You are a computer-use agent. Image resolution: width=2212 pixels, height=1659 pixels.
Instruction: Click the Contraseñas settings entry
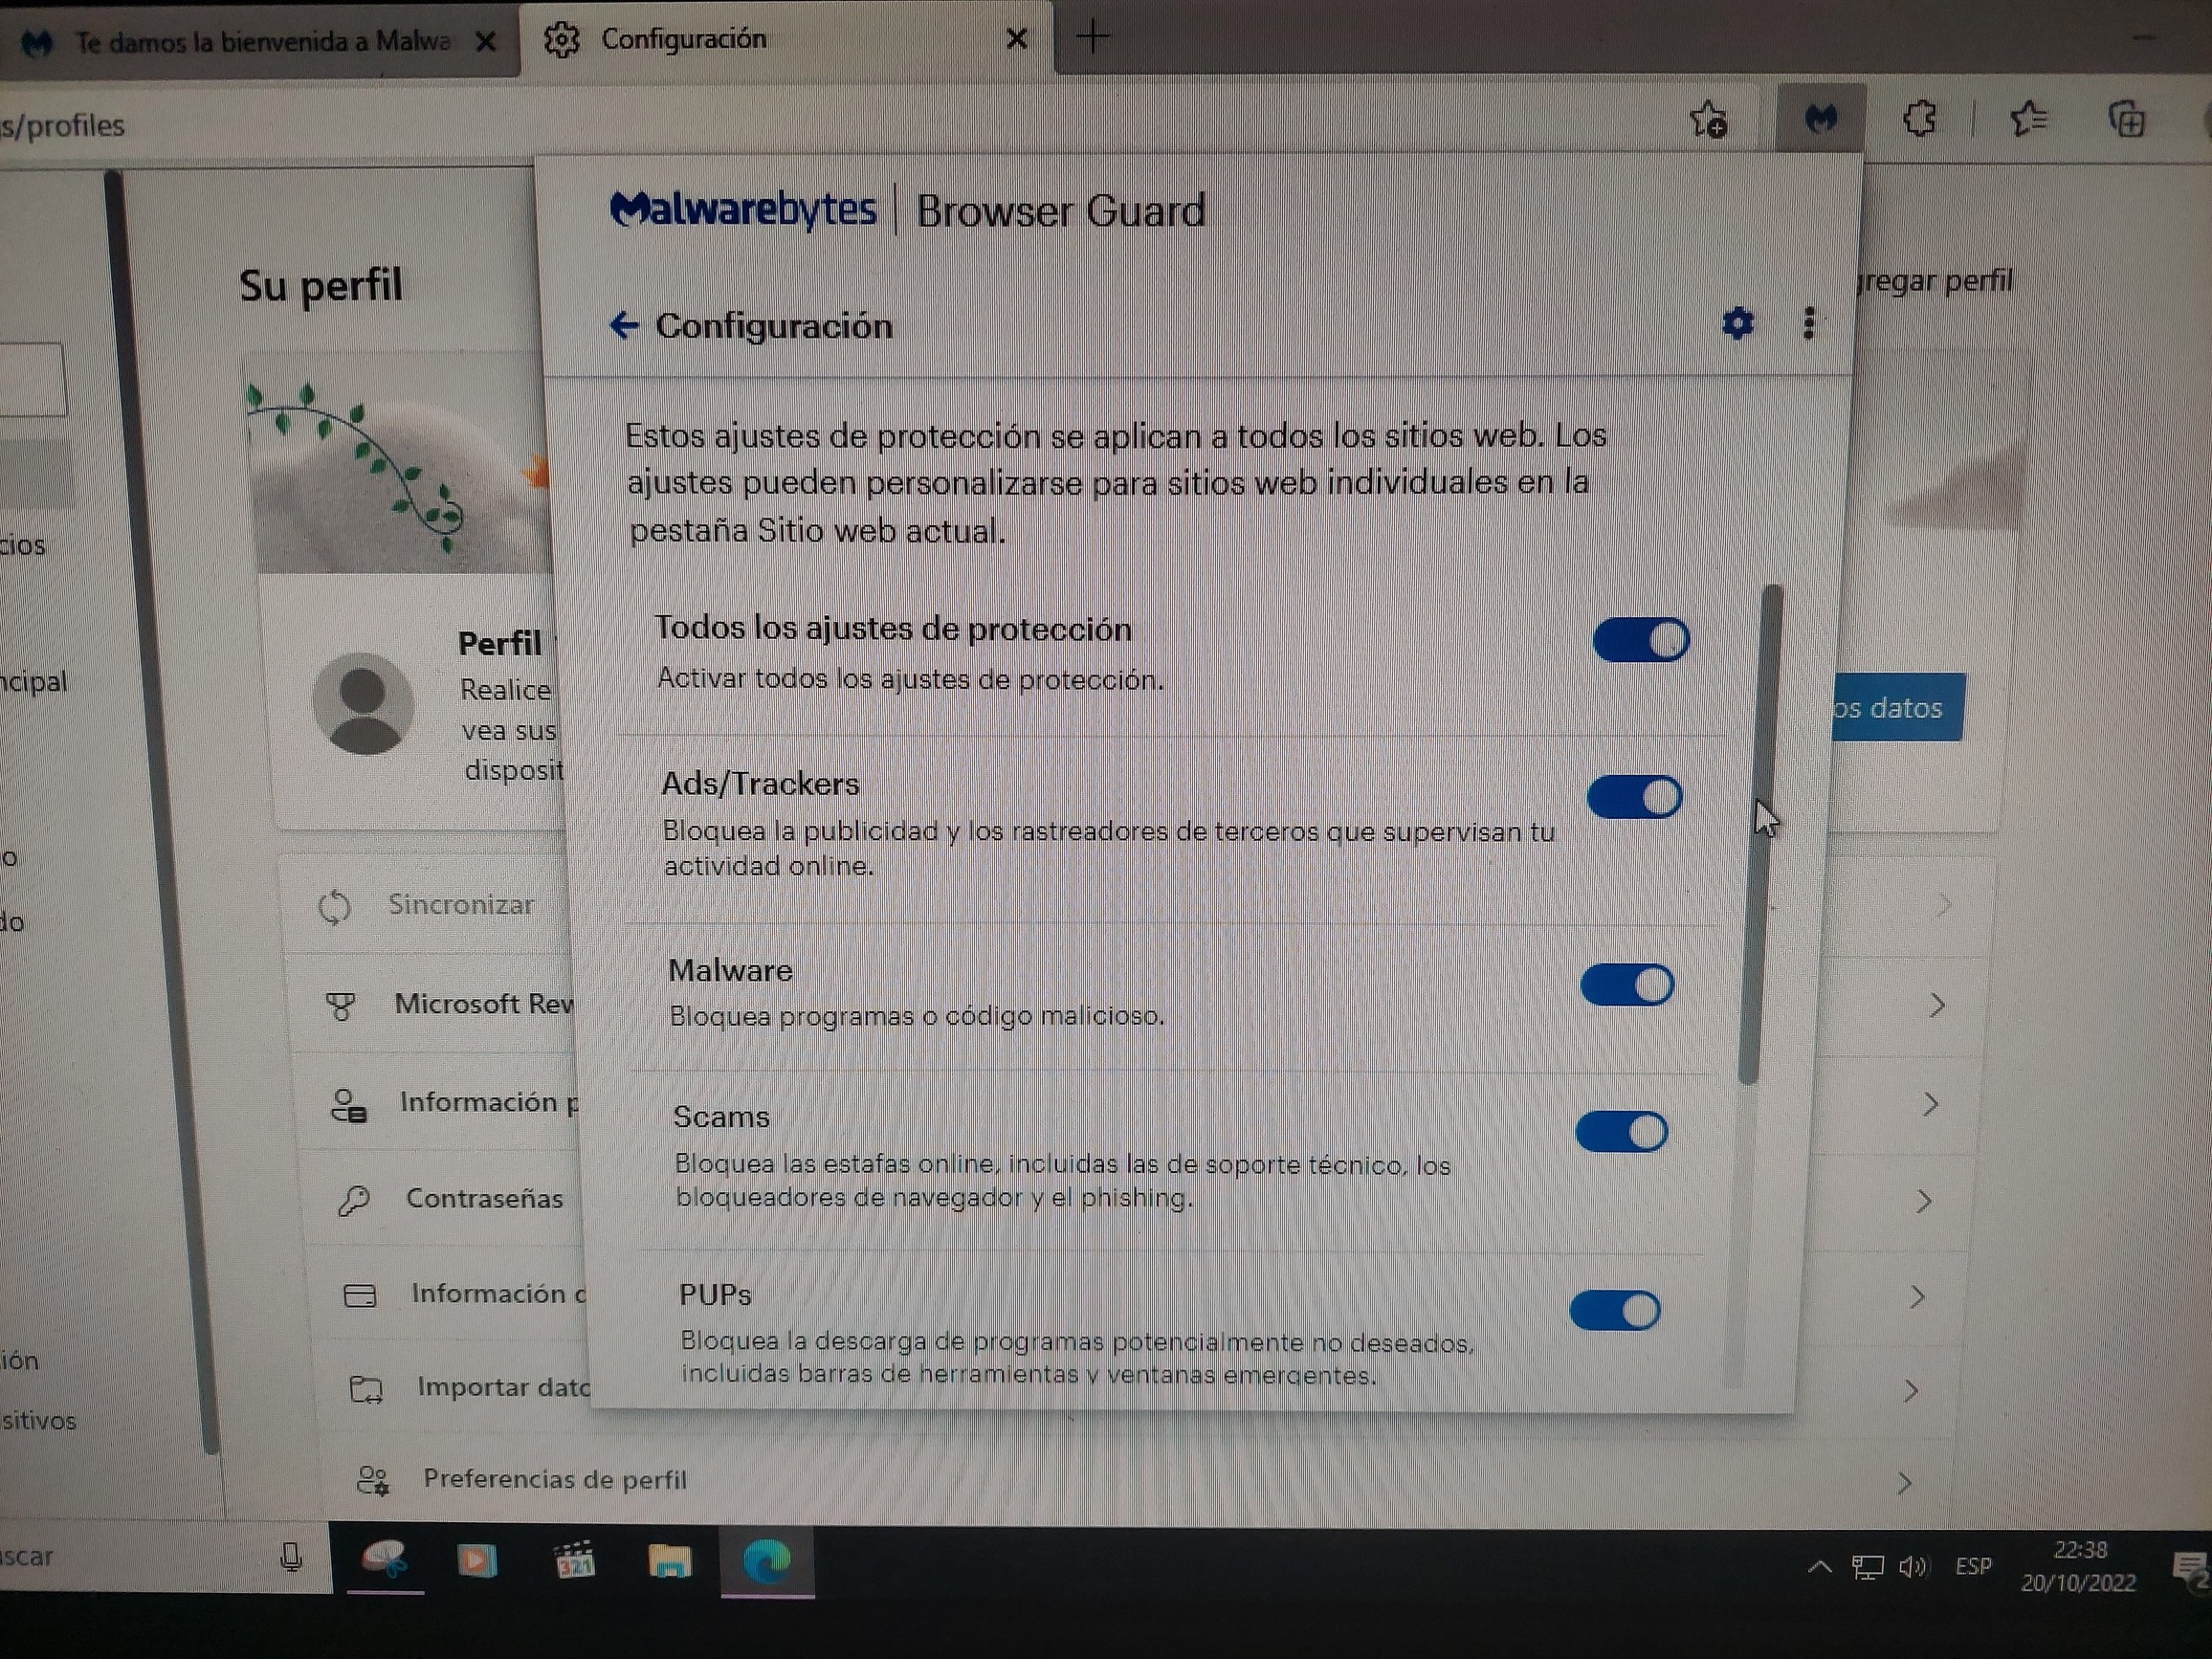pos(484,1198)
